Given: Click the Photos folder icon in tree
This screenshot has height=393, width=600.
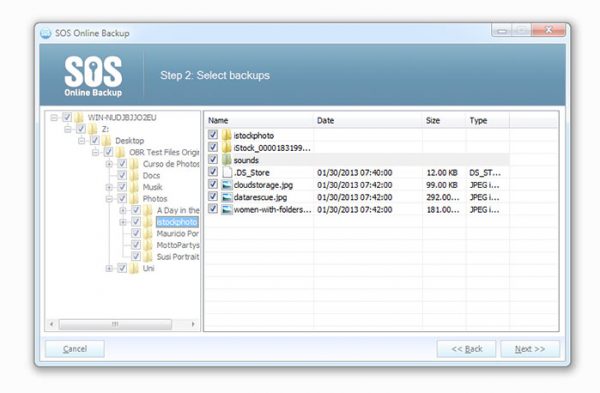Looking at the screenshot, I should 134,199.
